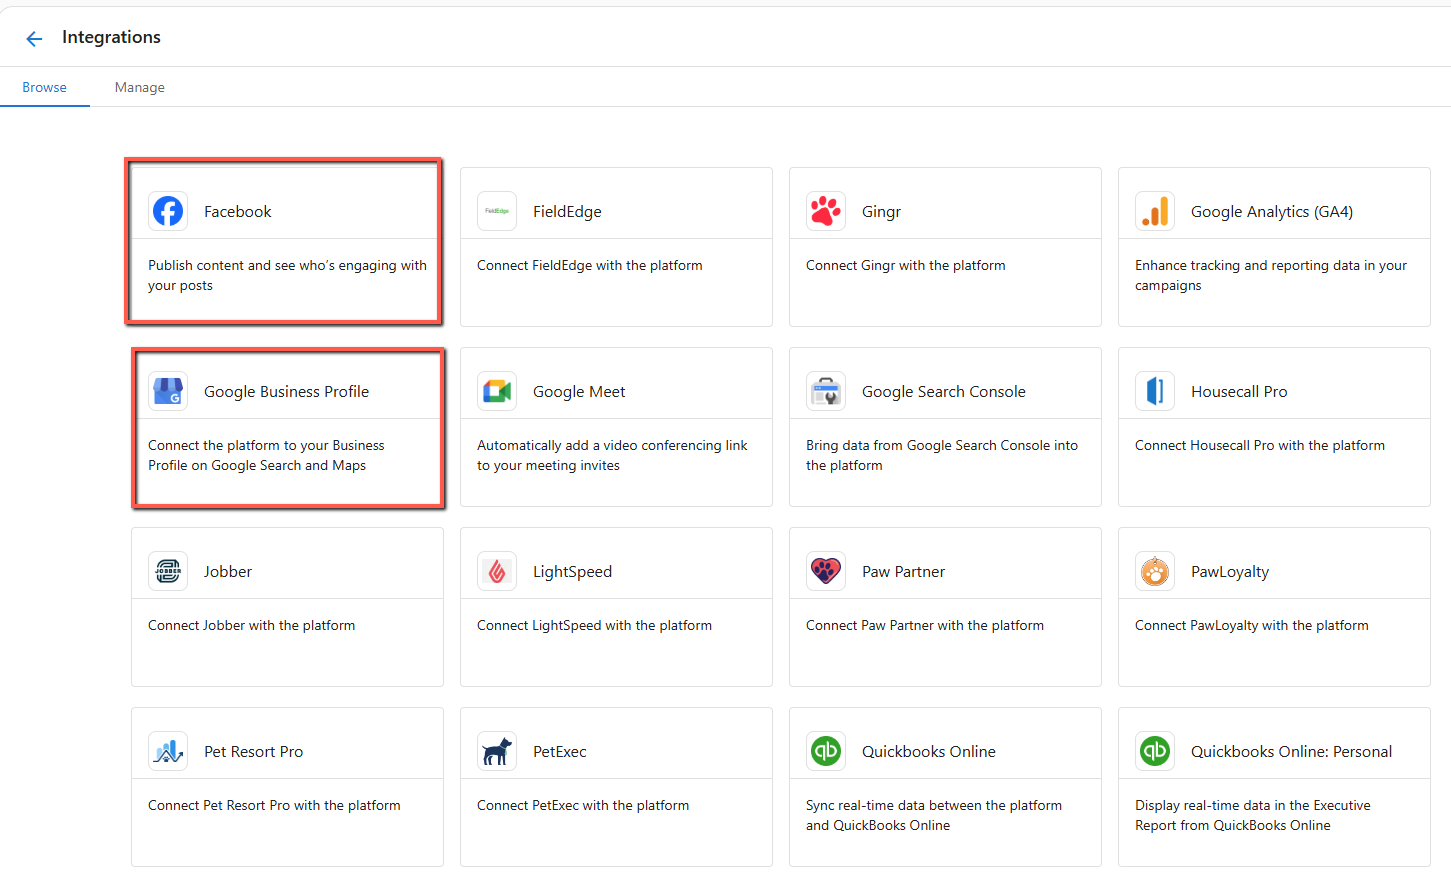Open the Google Business Profile title
Viewport: 1451px width, 884px height.
click(x=286, y=391)
